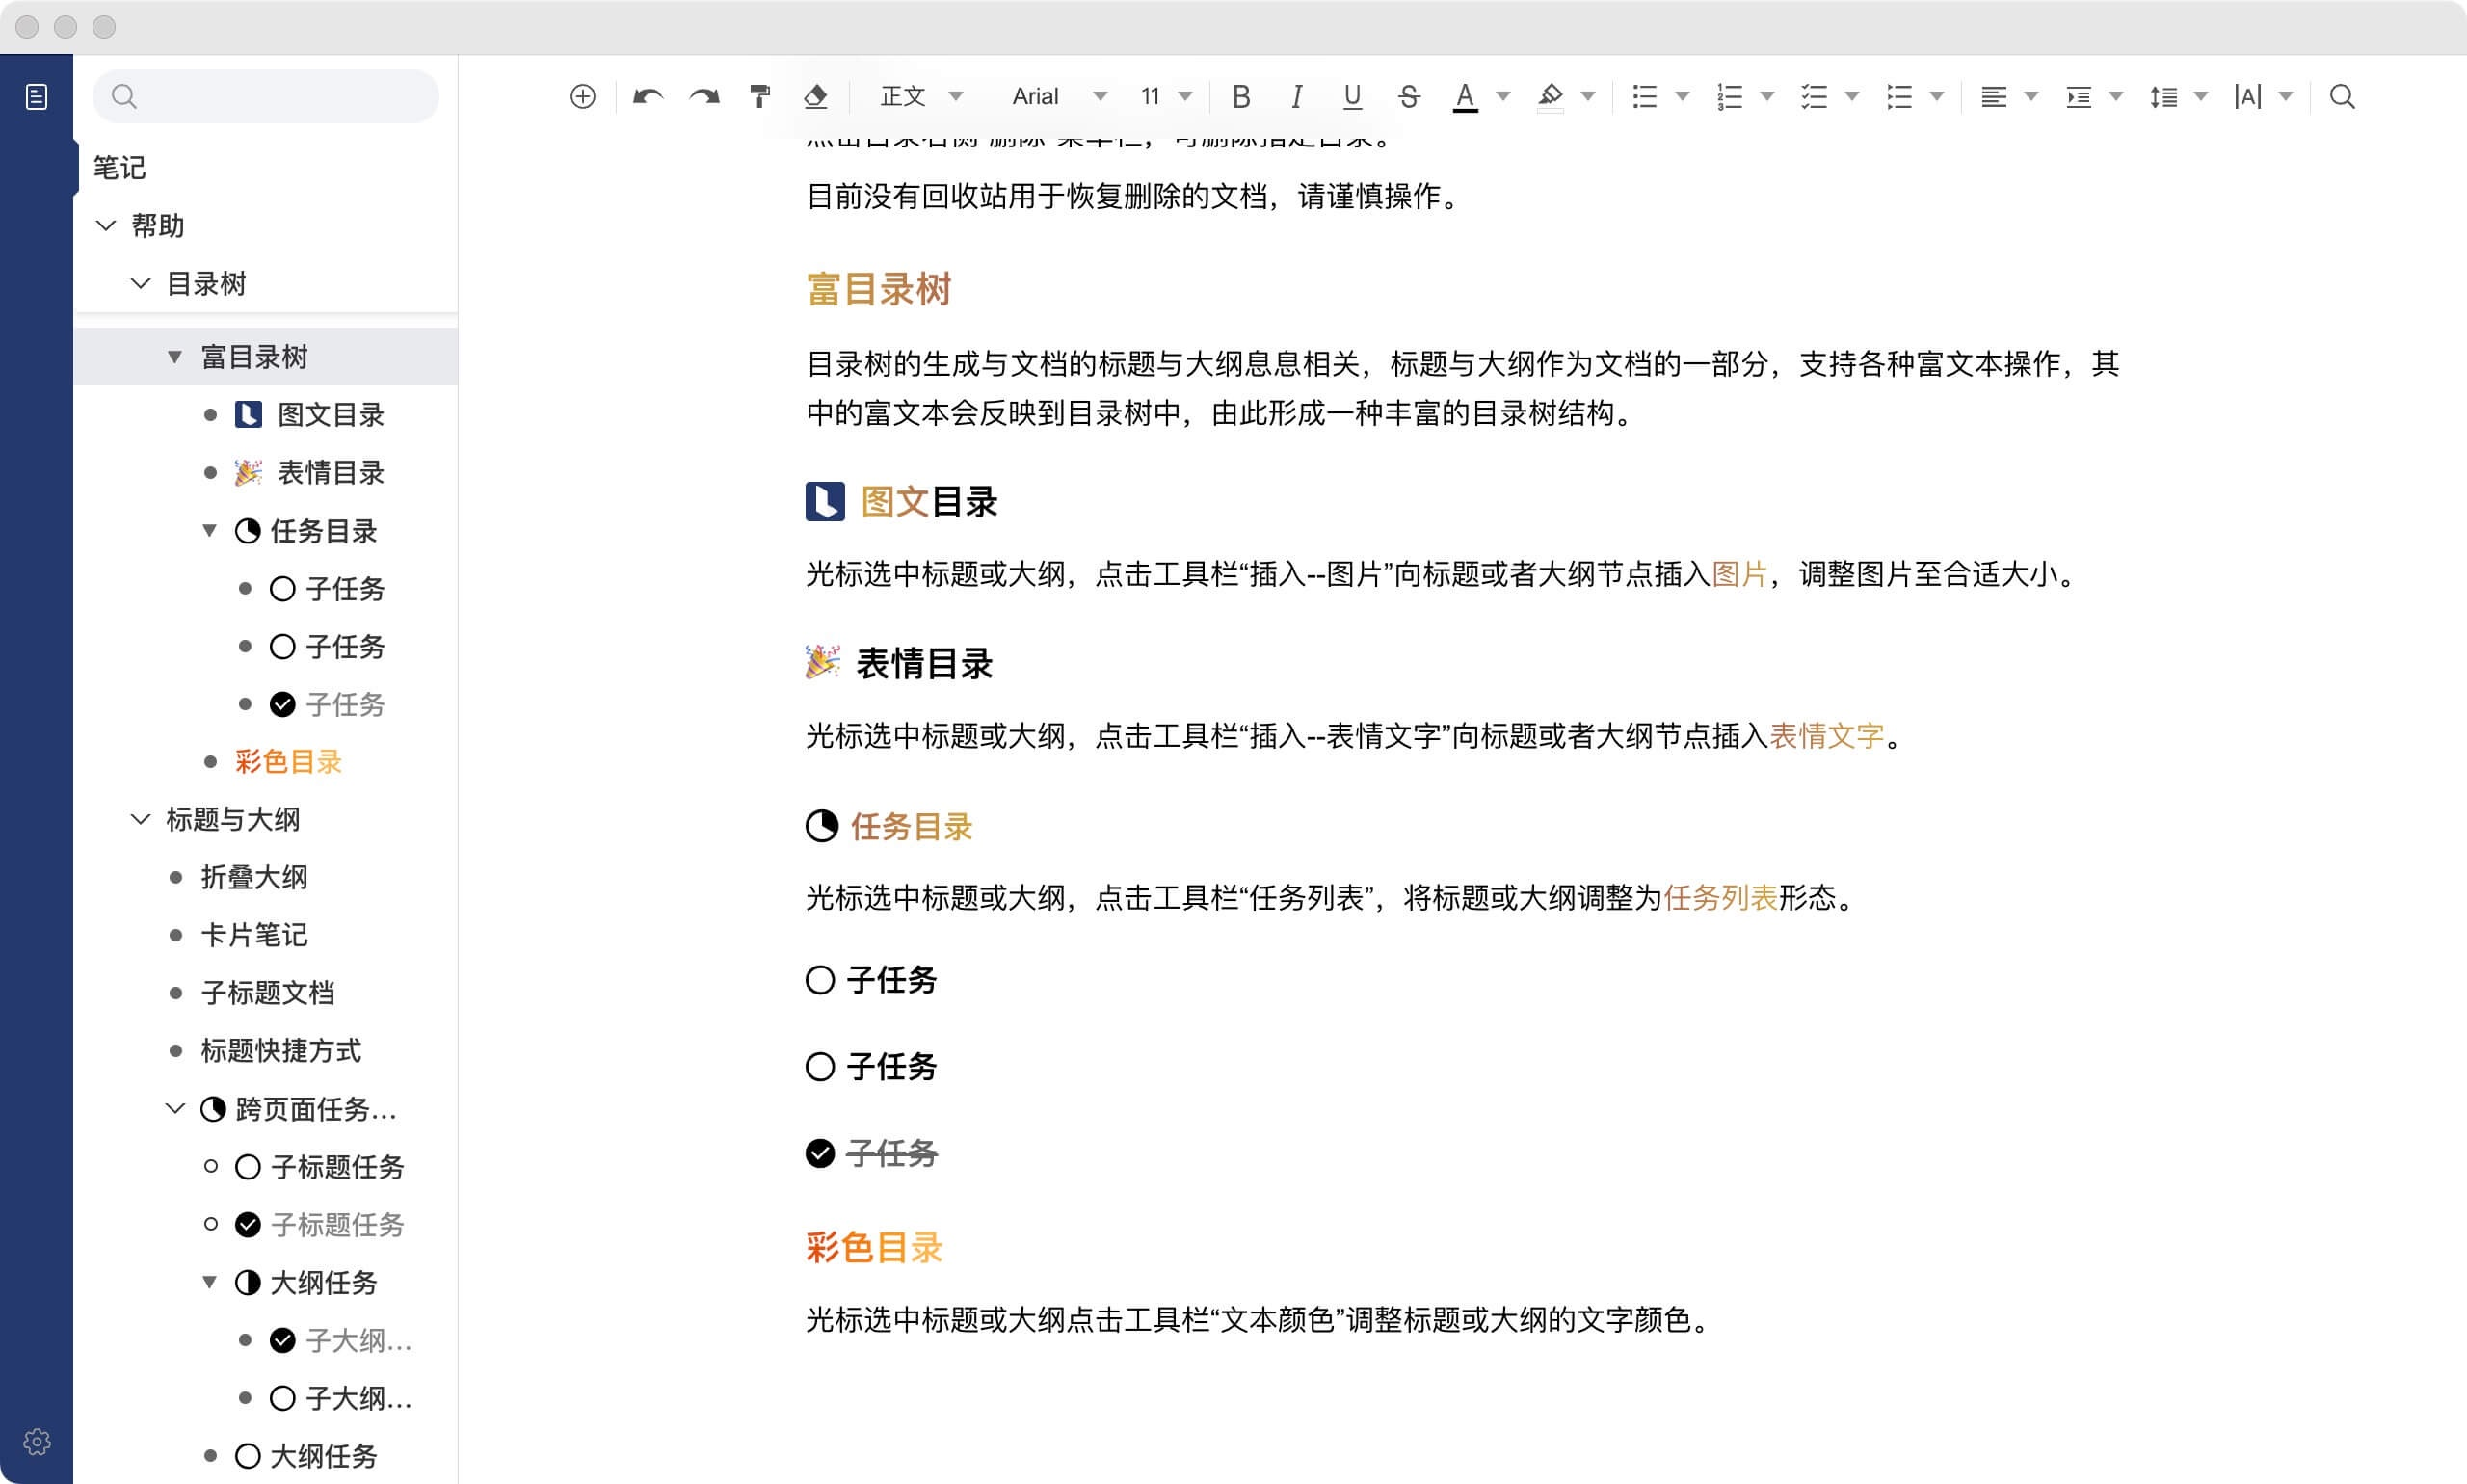Collapse the 富目录树 outline node
The height and width of the screenshot is (1484, 2467).
pos(175,357)
